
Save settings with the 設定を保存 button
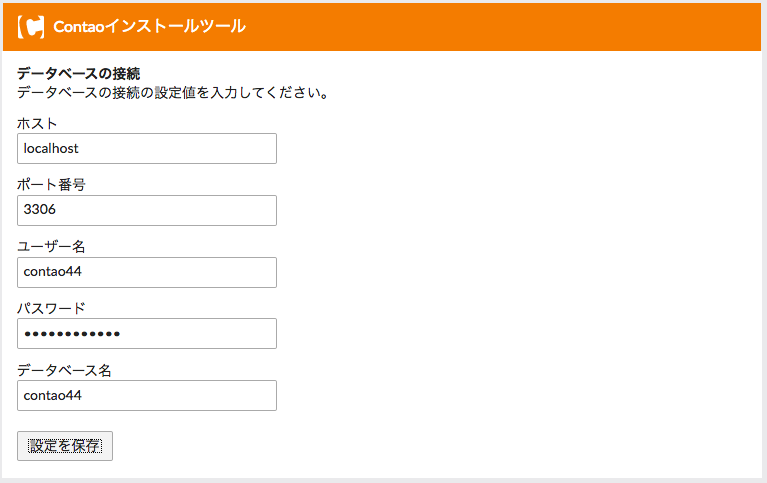point(65,446)
